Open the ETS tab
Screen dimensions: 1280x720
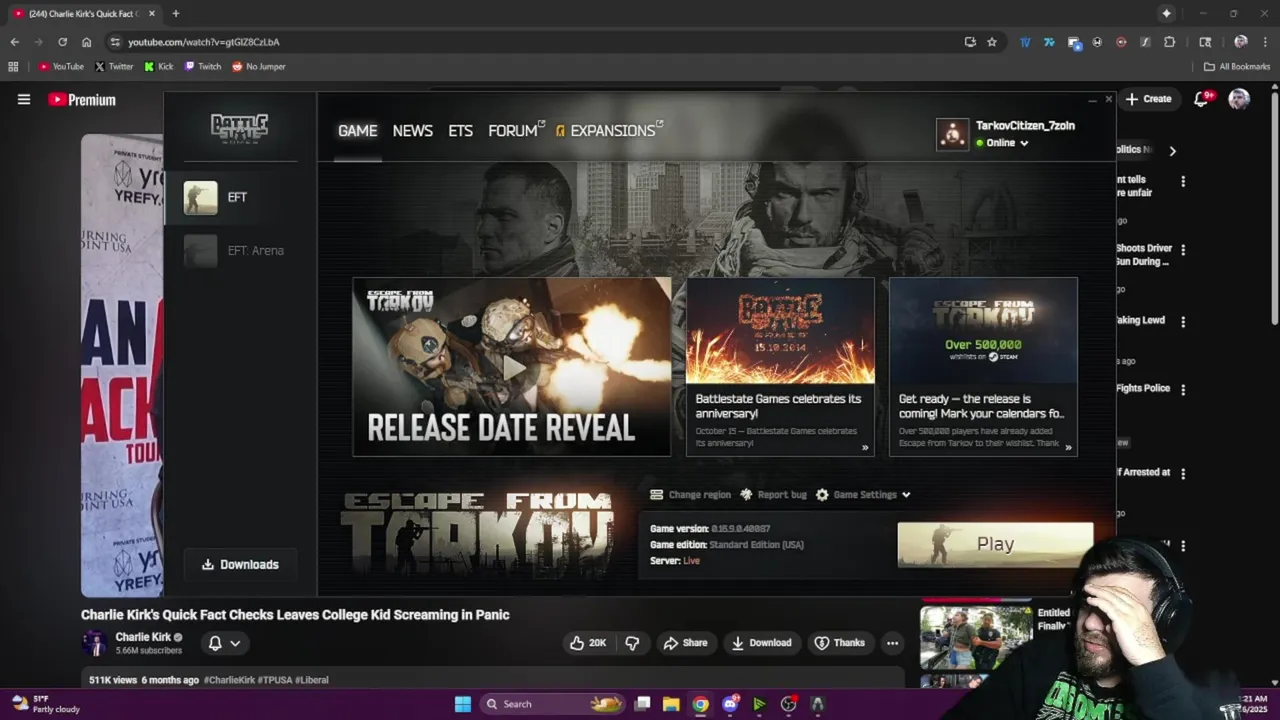[460, 131]
